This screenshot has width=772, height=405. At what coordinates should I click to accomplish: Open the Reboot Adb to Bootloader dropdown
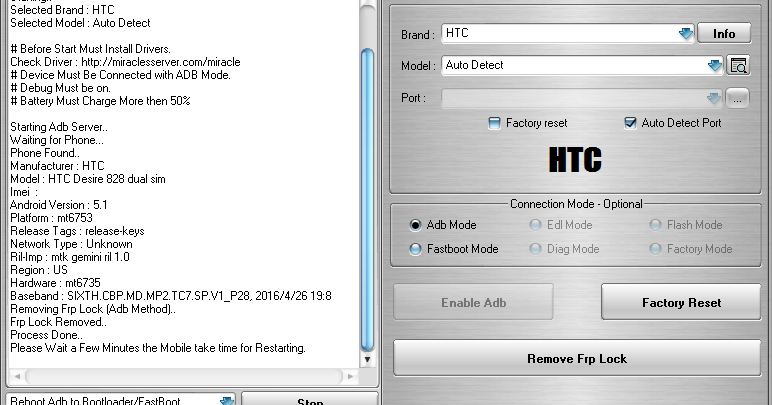click(x=227, y=400)
